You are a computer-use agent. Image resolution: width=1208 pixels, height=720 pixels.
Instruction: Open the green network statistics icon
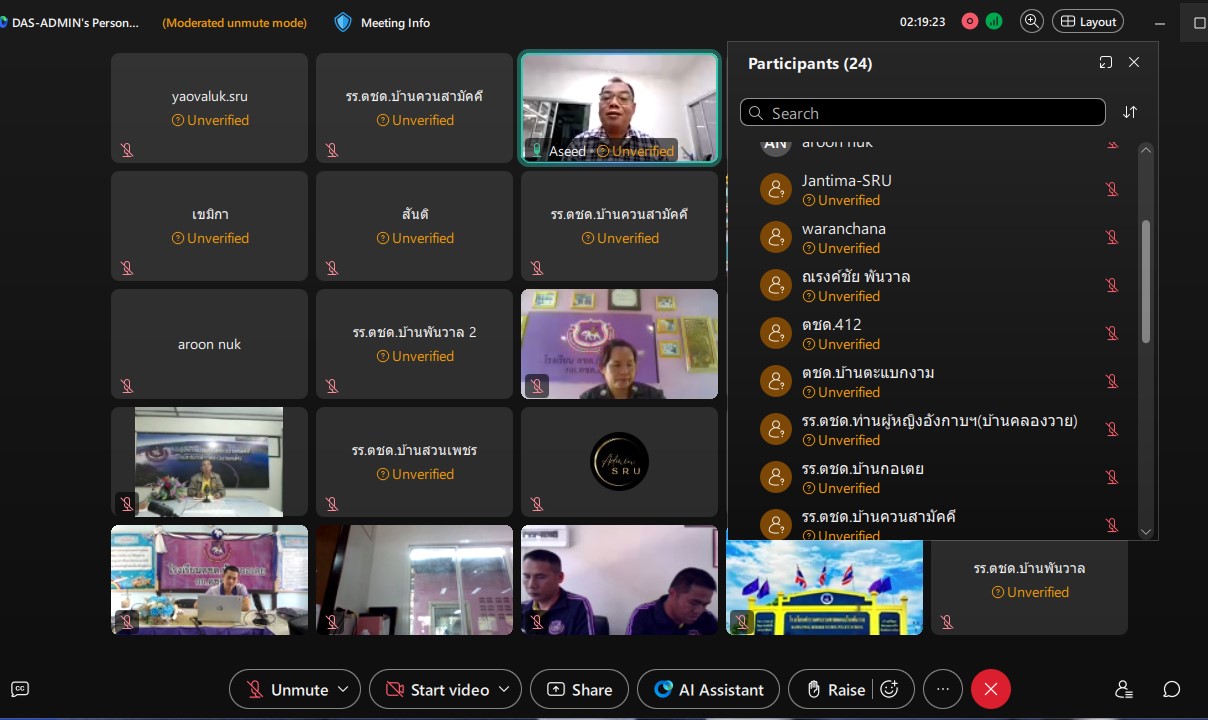pyautogui.click(x=993, y=21)
